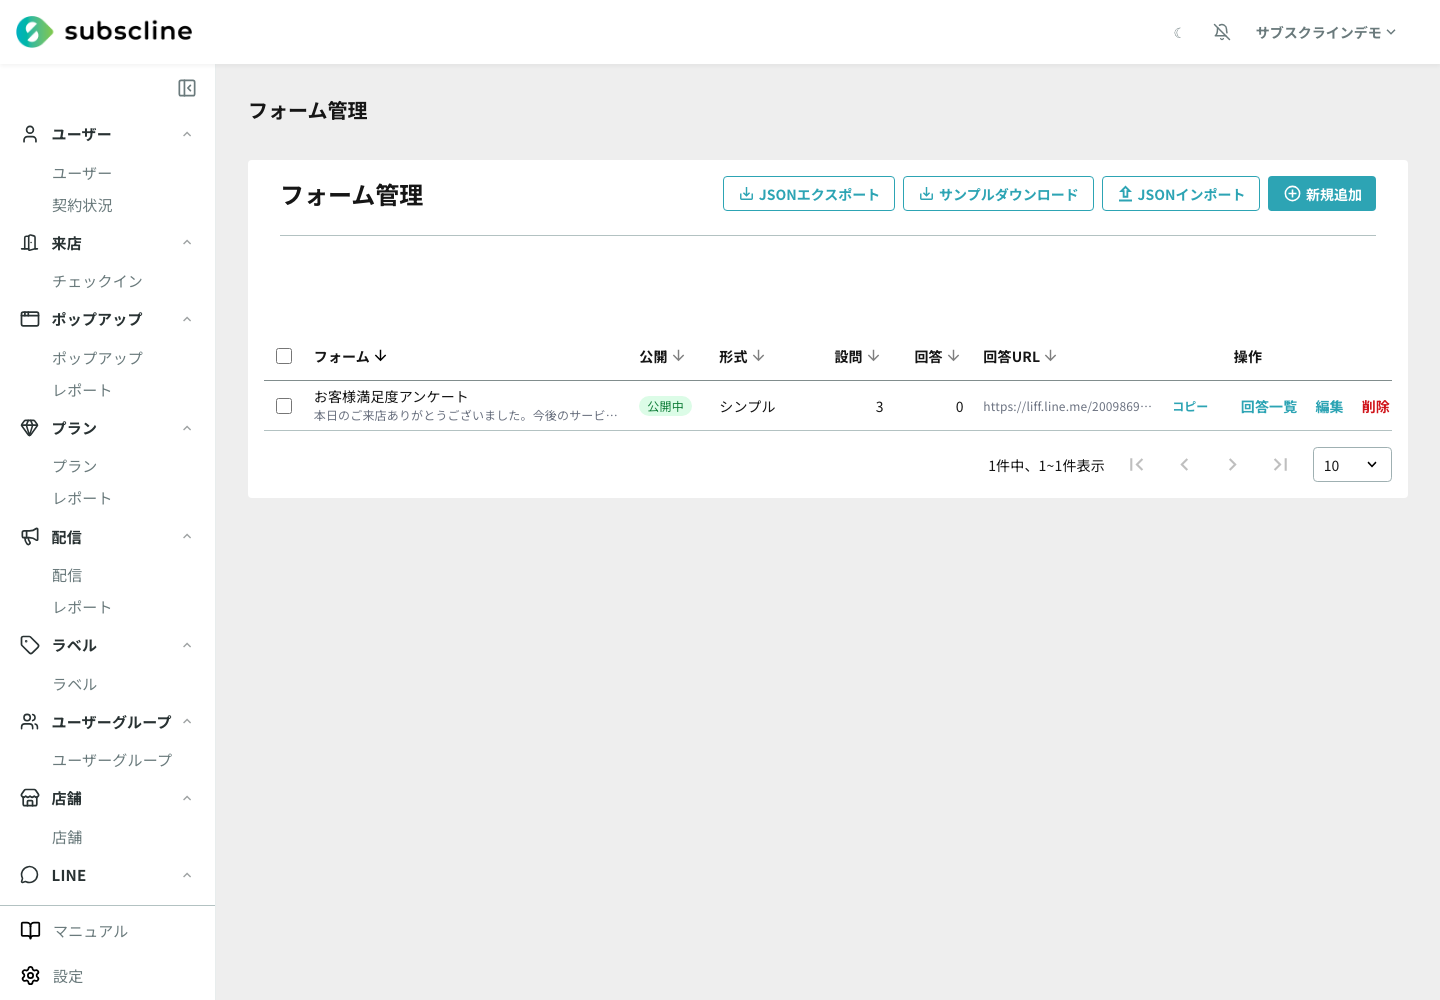Open レポート under プラン
The height and width of the screenshot is (1000, 1440).
click(82, 498)
